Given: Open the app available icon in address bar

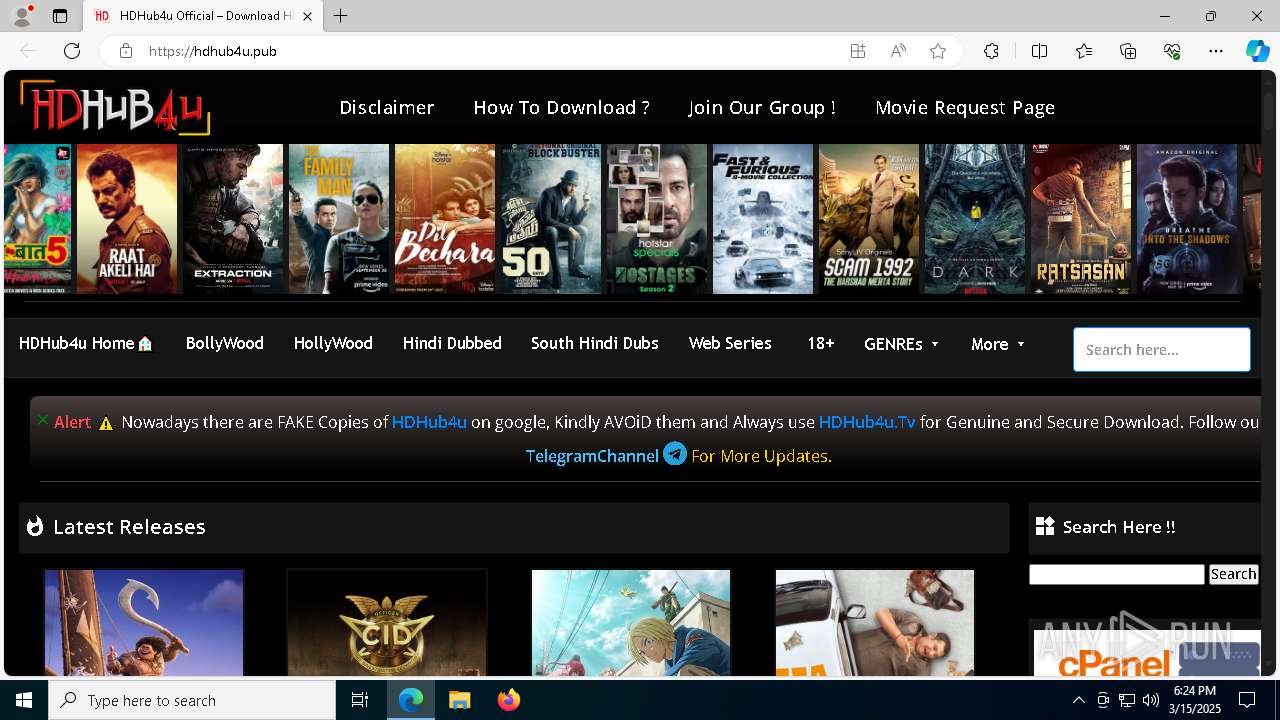Looking at the screenshot, I should (858, 51).
